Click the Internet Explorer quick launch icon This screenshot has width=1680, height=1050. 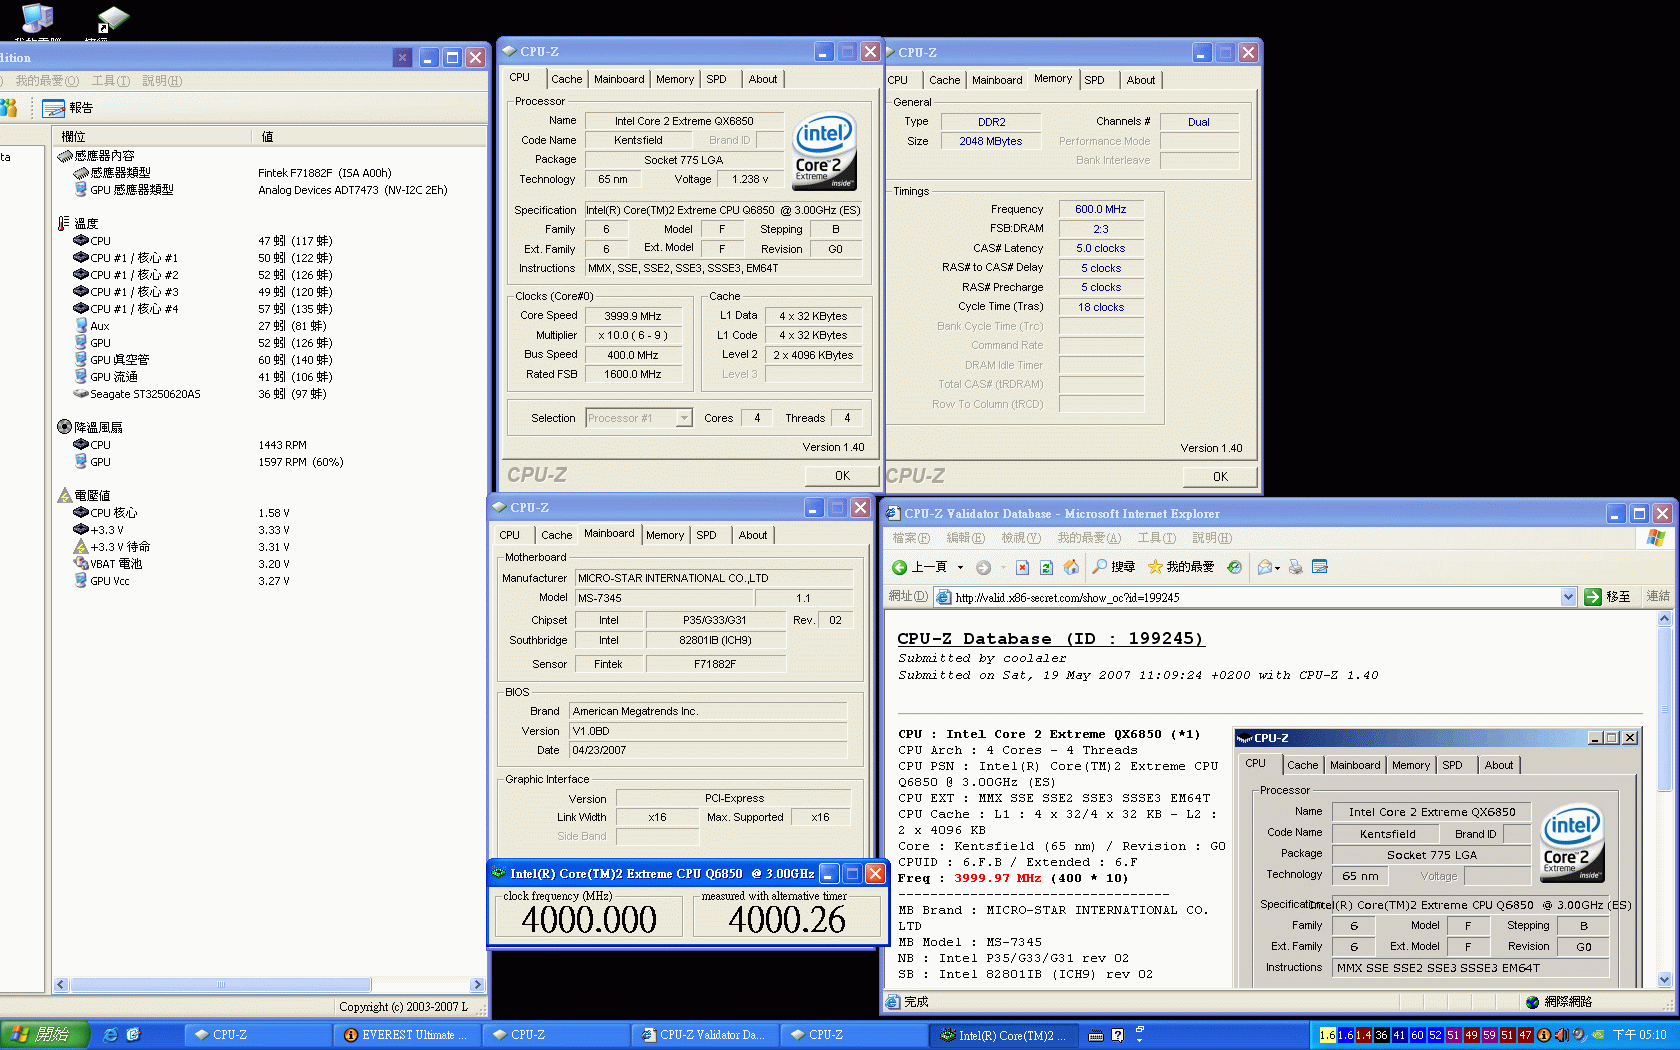tap(111, 1035)
